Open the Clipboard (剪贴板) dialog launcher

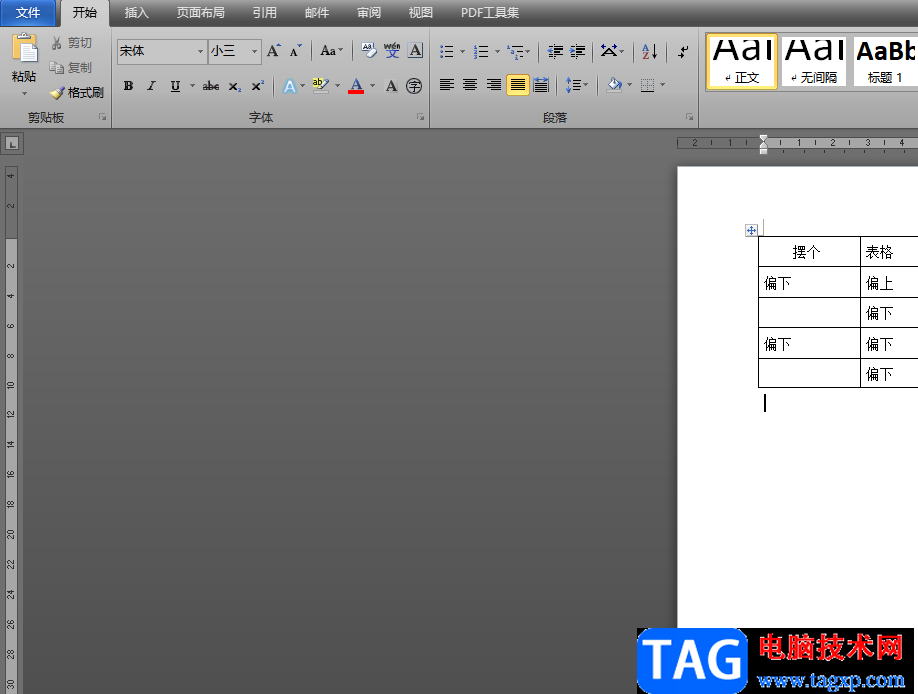point(102,118)
